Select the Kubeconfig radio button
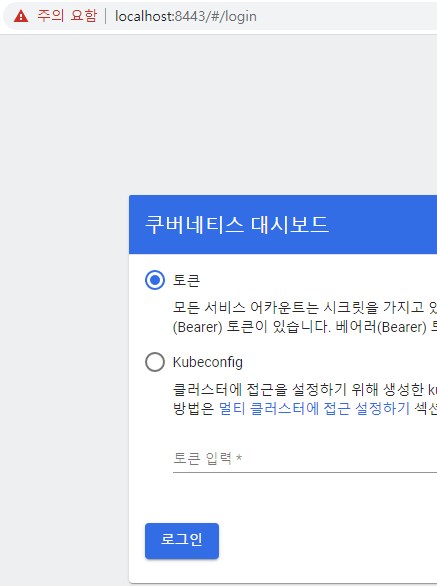437x586 pixels. (155, 362)
